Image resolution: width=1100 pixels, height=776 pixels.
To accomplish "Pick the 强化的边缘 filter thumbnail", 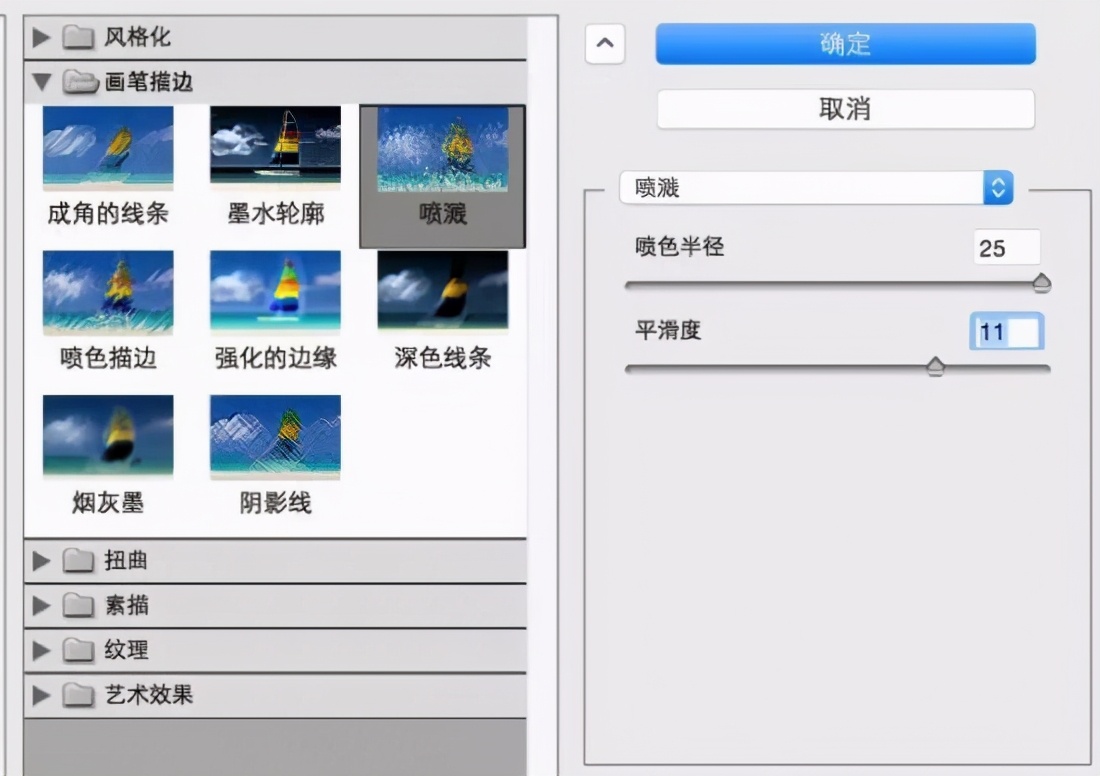I will pyautogui.click(x=275, y=293).
